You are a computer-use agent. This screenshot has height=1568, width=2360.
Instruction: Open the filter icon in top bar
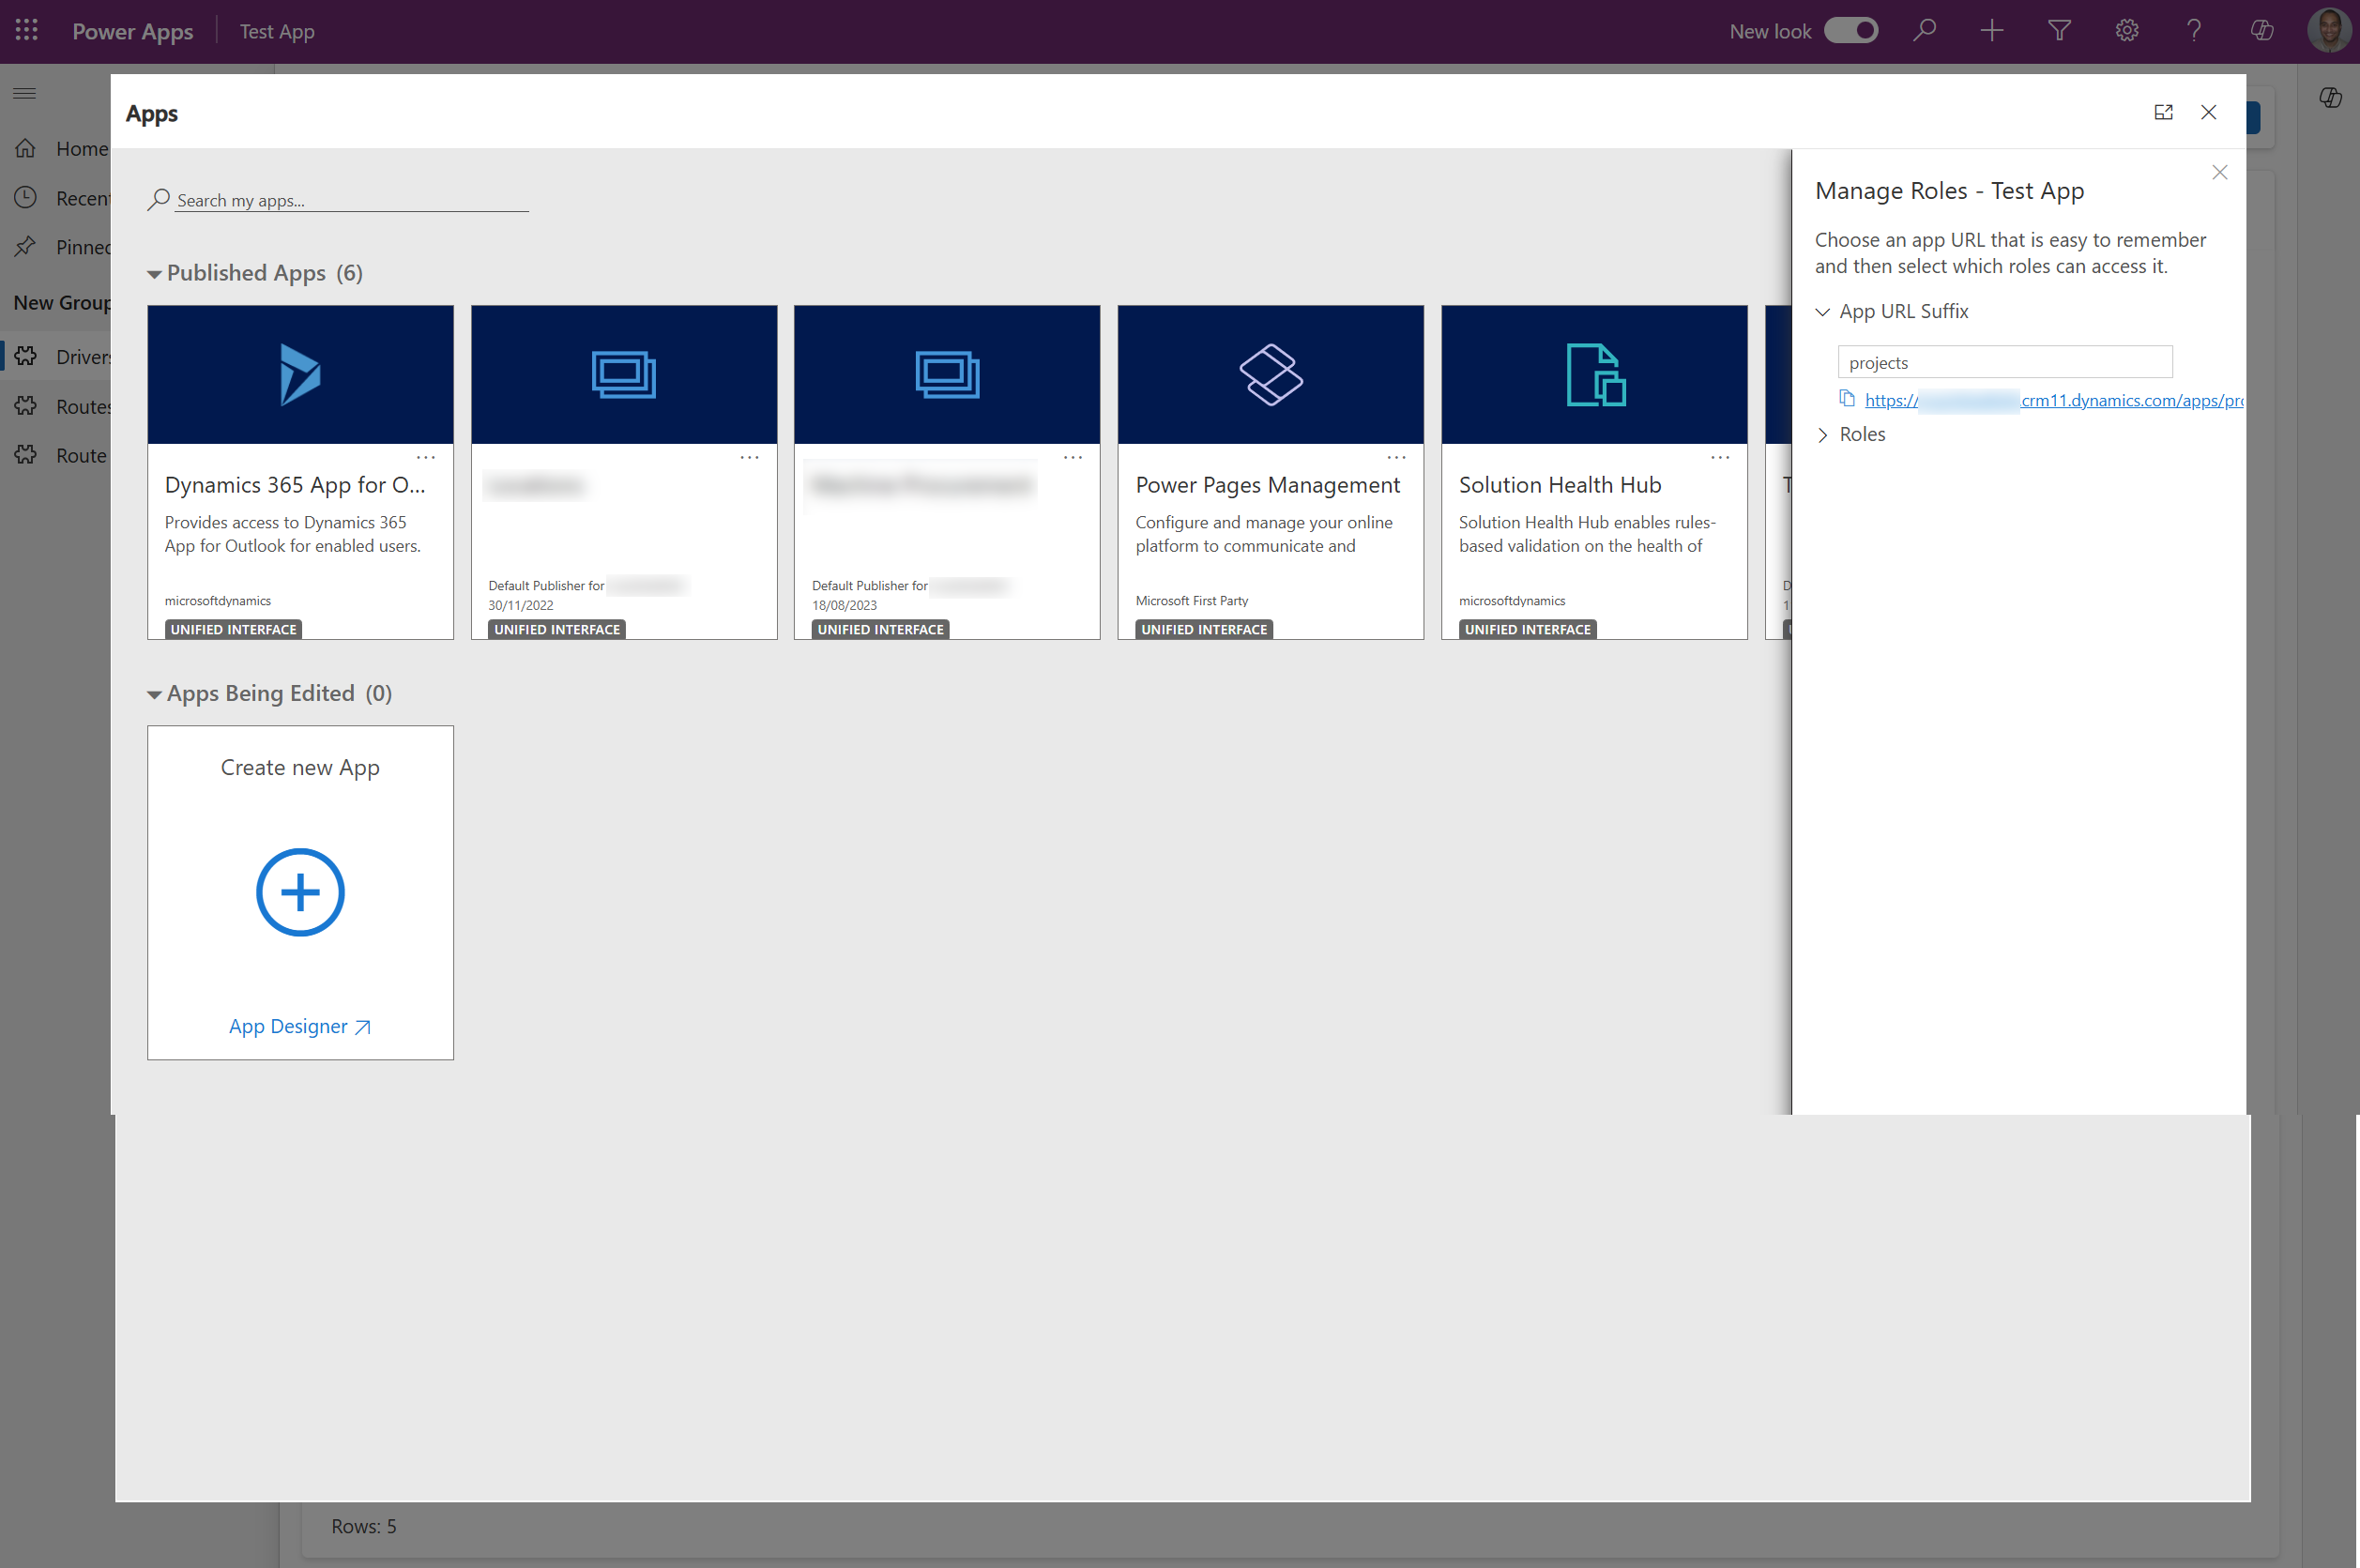[2059, 31]
